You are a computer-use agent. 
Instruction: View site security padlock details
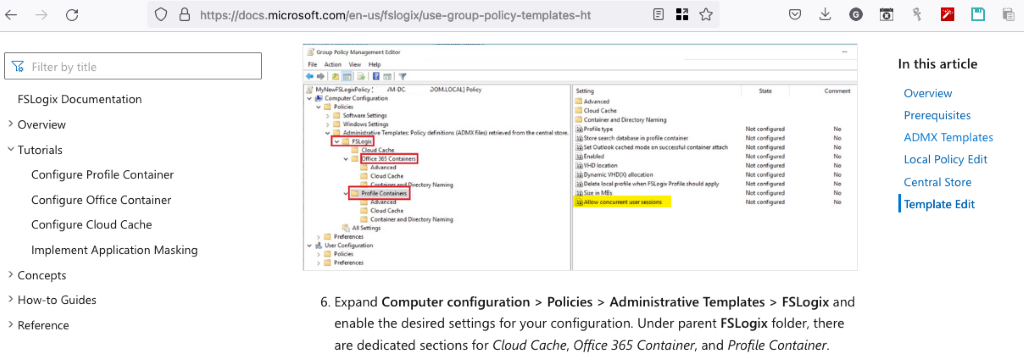(x=184, y=14)
